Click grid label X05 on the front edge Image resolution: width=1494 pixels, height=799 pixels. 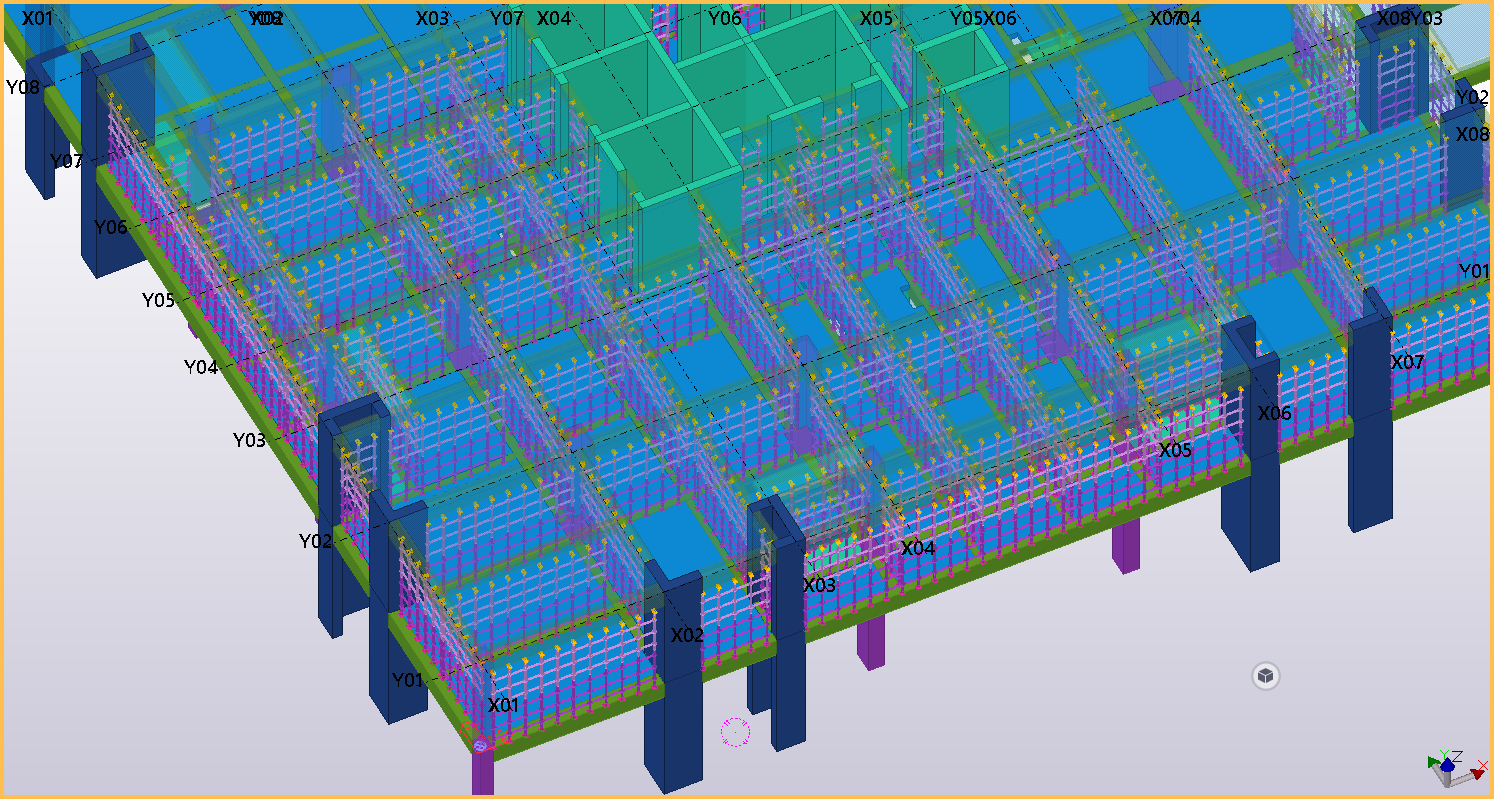coord(1175,450)
